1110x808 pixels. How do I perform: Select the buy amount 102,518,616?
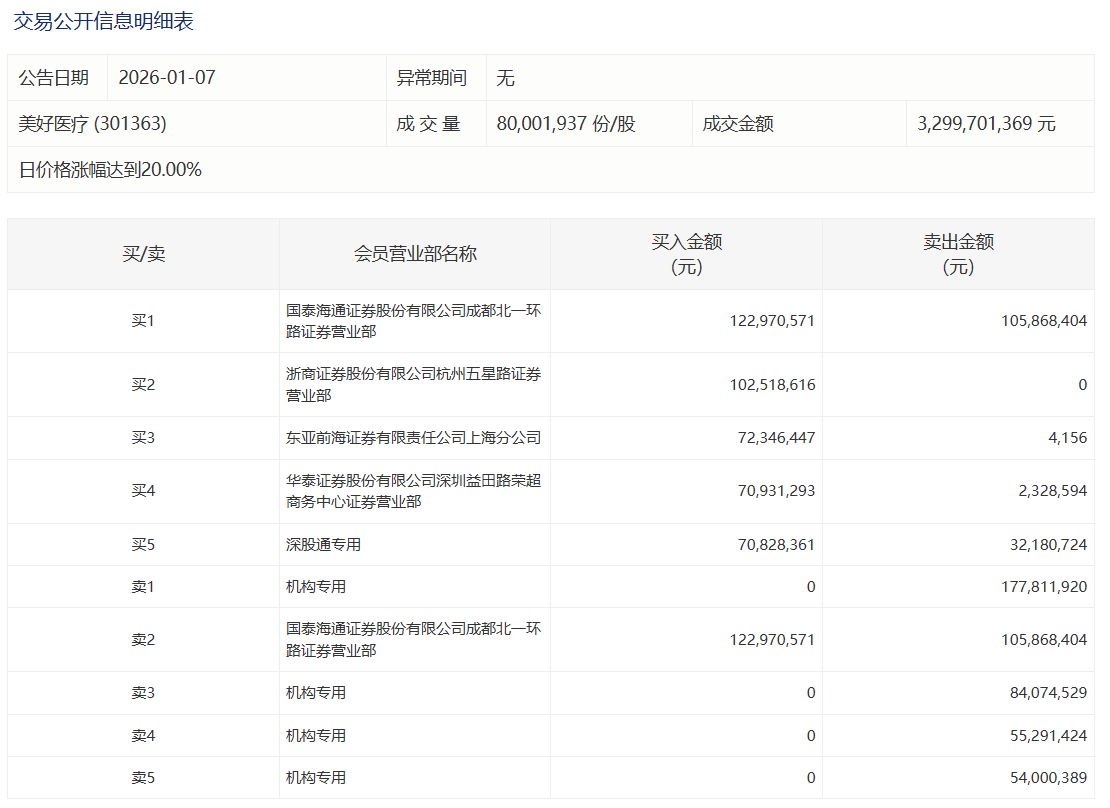[x=772, y=384]
